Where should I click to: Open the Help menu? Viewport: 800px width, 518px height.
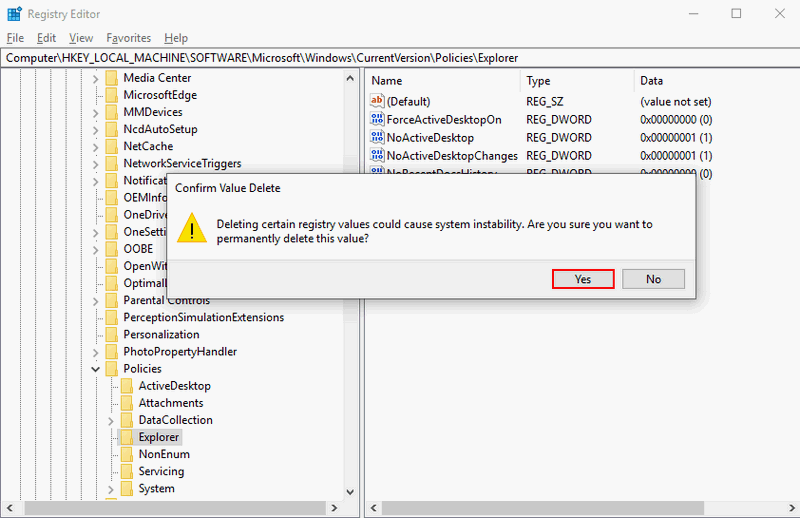(x=176, y=38)
